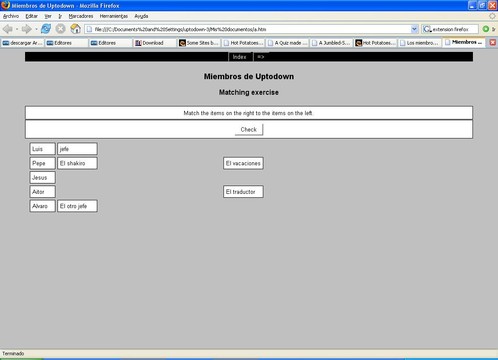Open the Herramientas menu
This screenshot has height=360, width=498.
pyautogui.click(x=114, y=16)
